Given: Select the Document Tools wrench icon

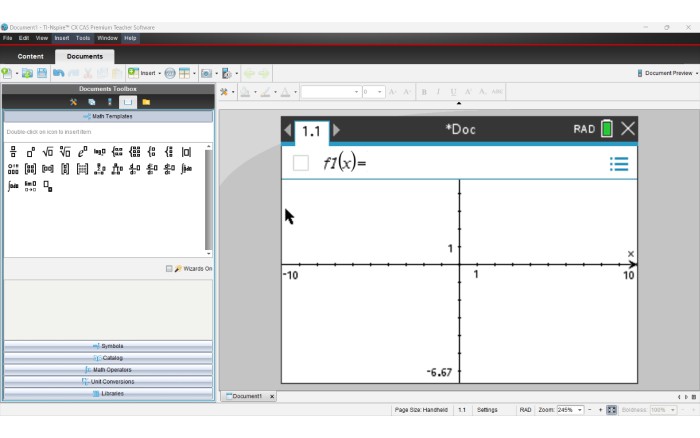Looking at the screenshot, I should [x=73, y=102].
